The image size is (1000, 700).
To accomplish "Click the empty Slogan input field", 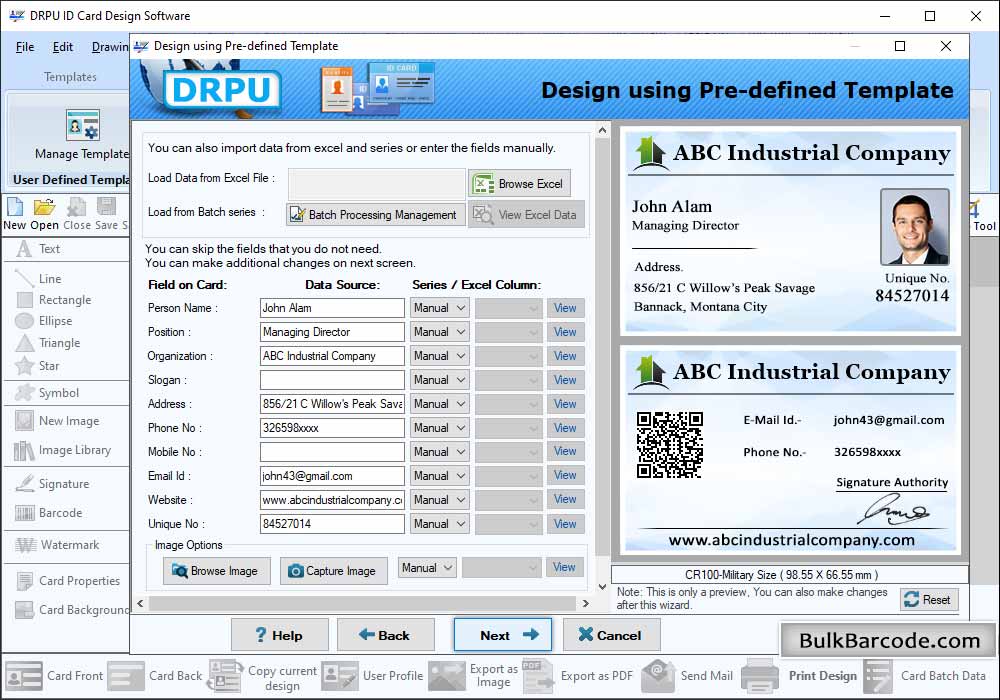I will click(332, 380).
